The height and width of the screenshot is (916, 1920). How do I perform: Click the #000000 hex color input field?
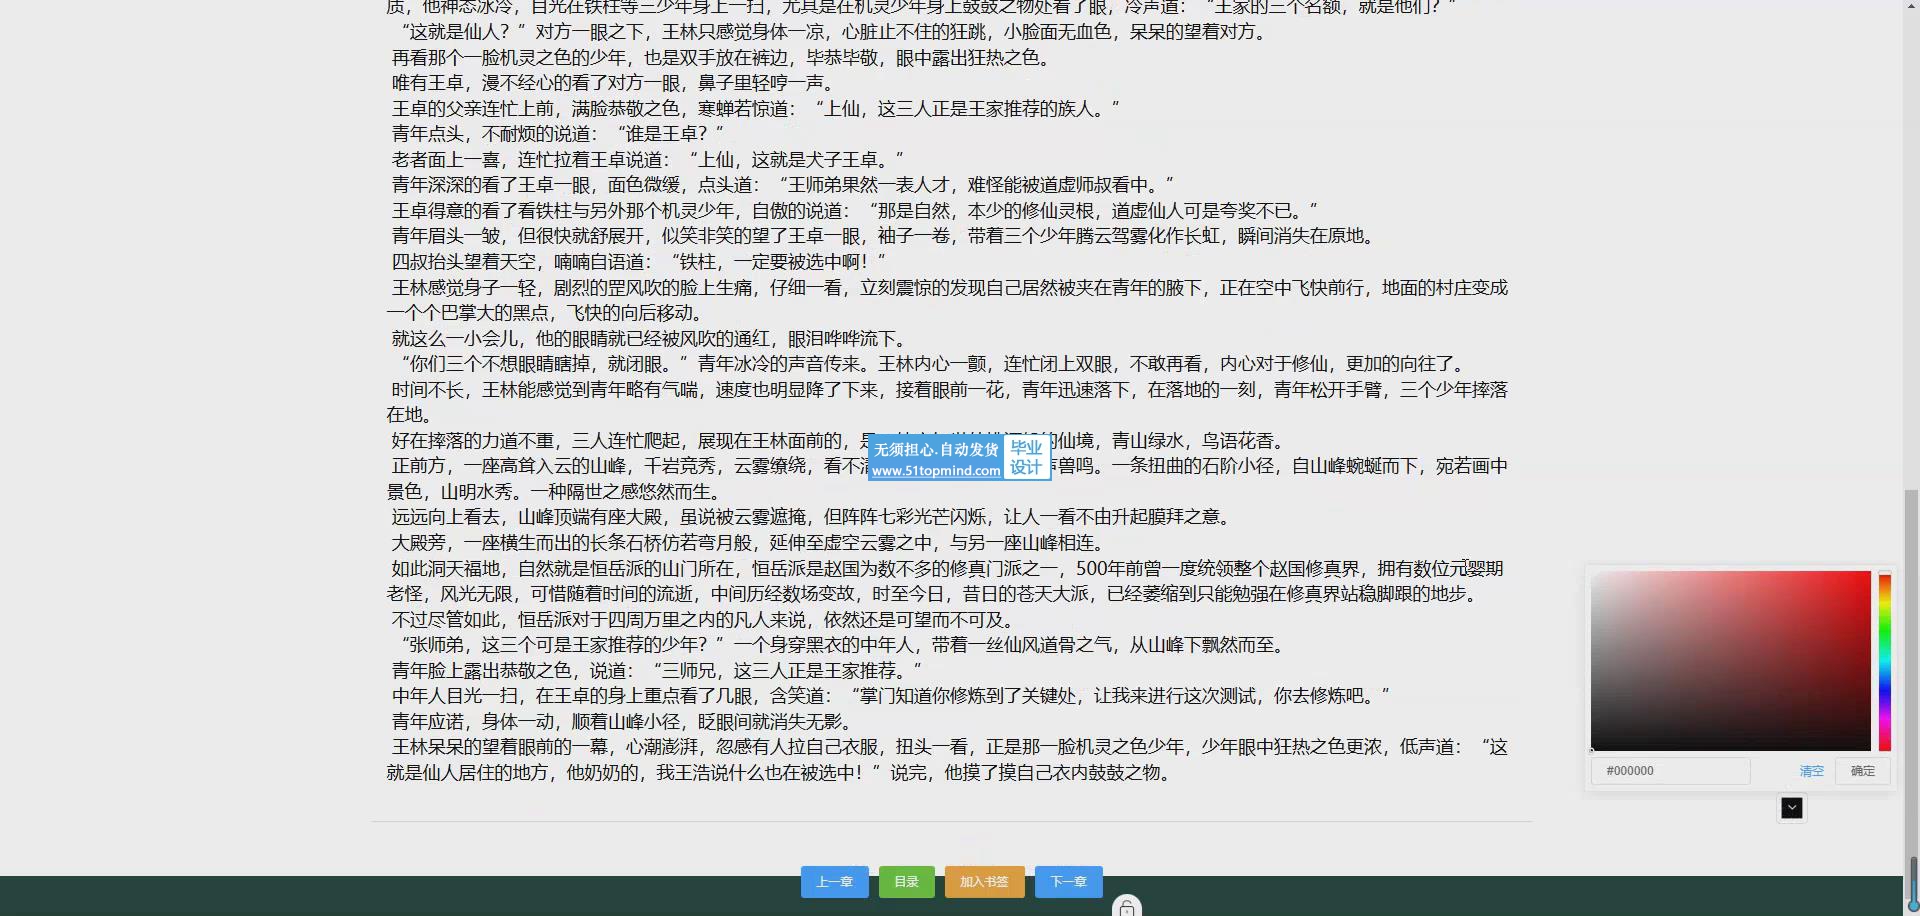[1670, 771]
